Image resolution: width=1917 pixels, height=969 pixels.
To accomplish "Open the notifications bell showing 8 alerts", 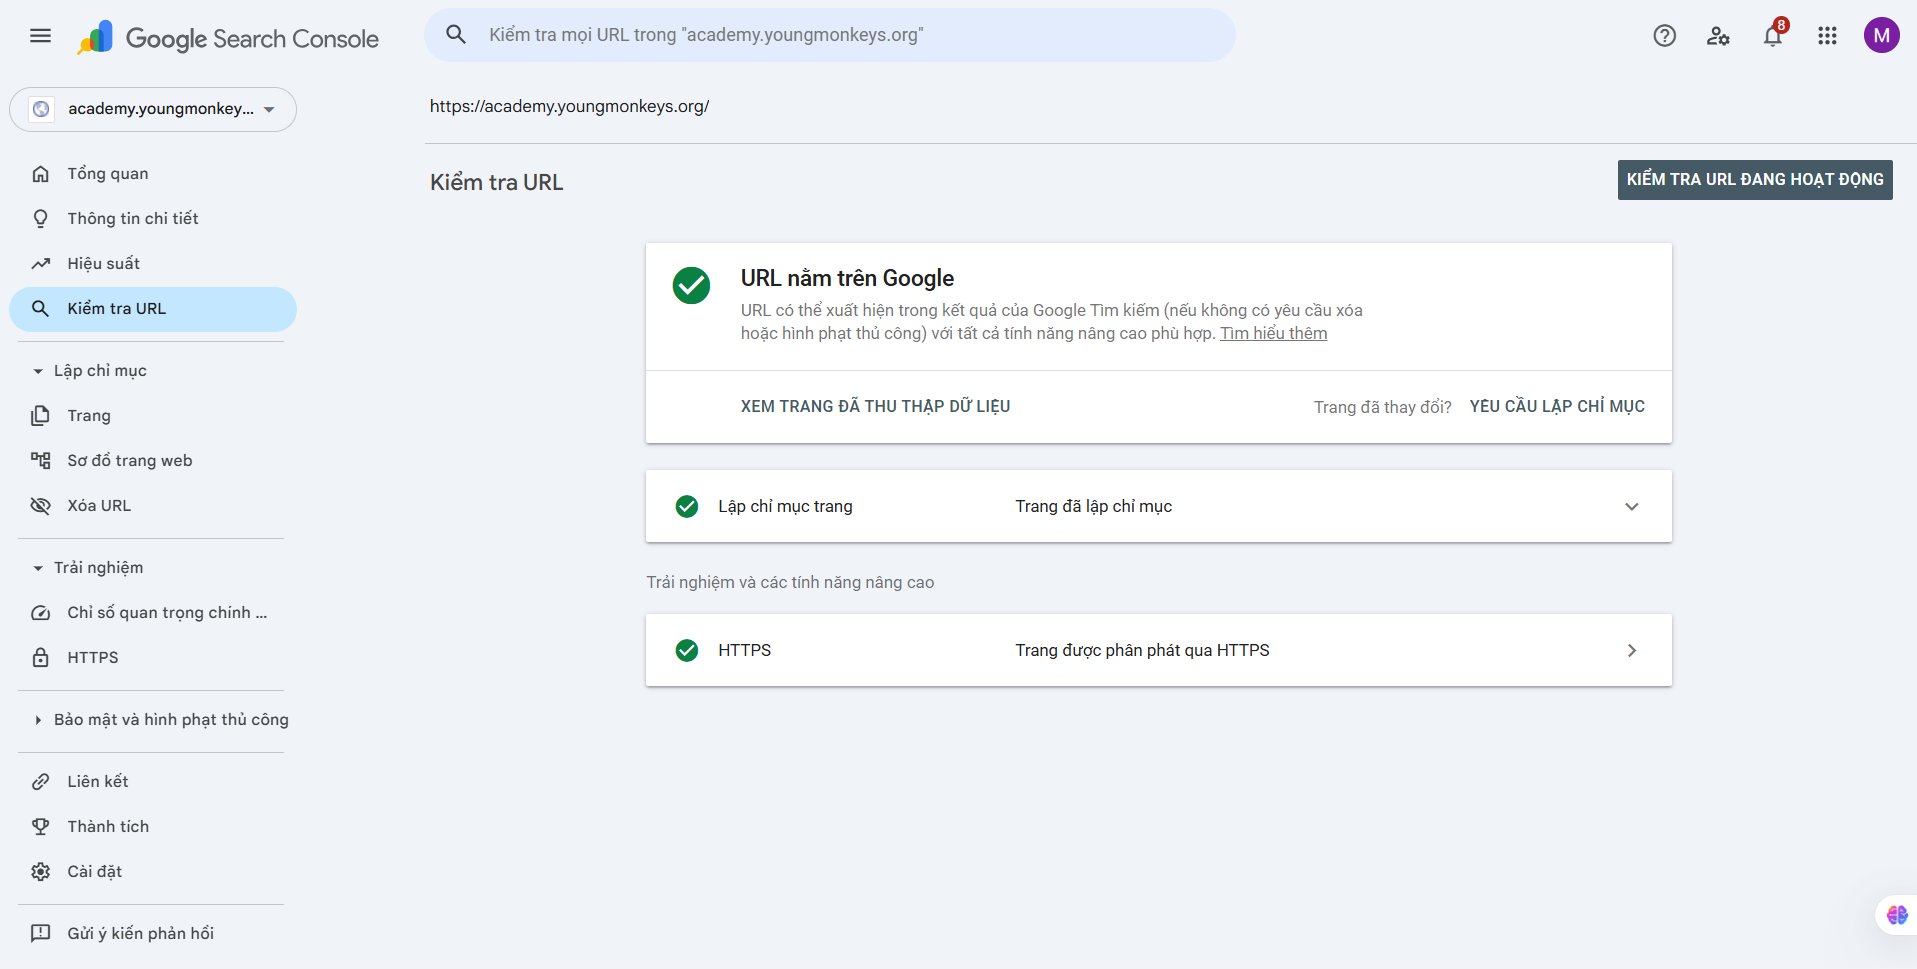I will point(1774,36).
